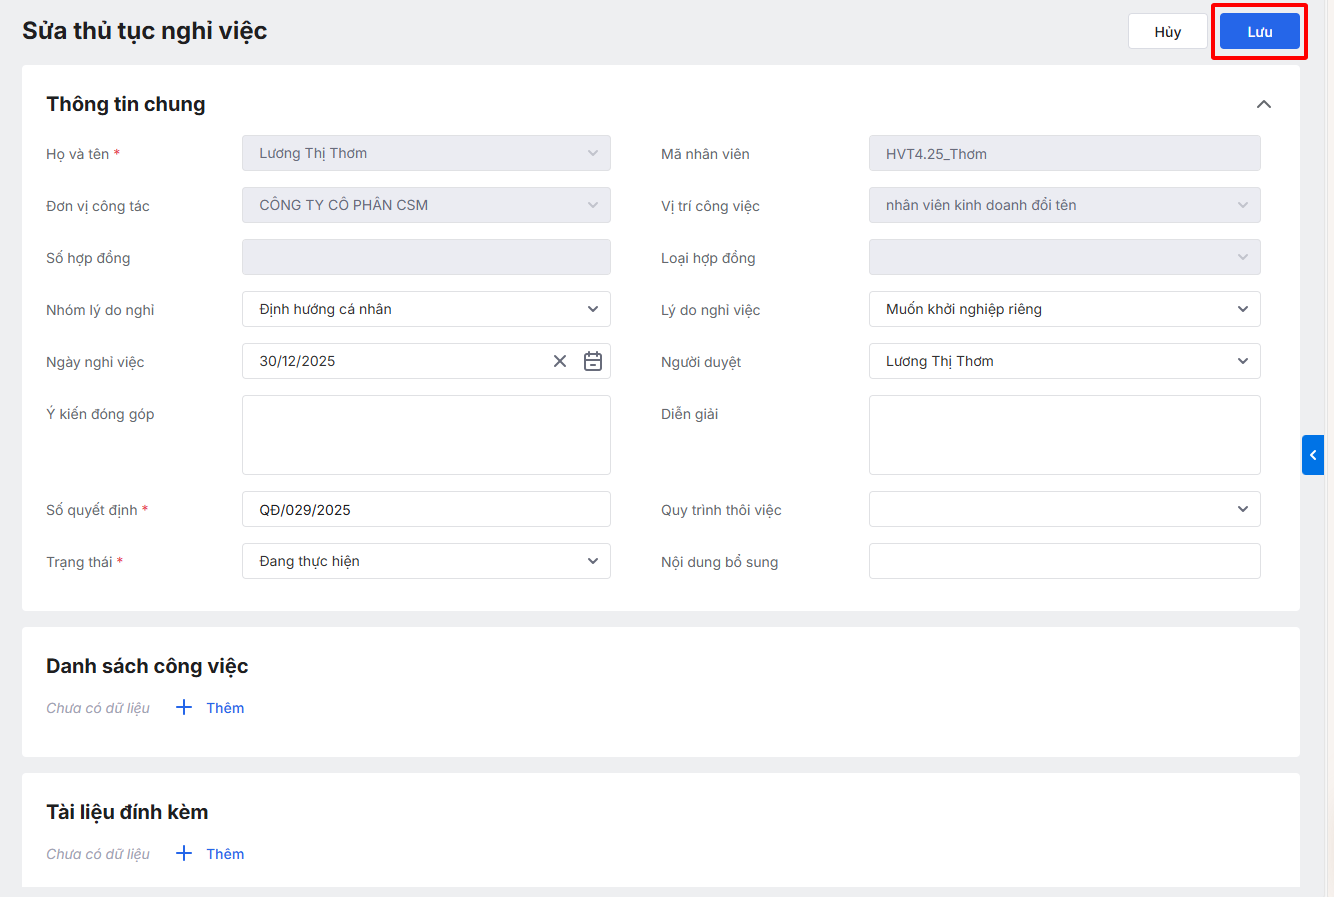This screenshot has width=1334, height=897.
Task: Collapse the Thông tin chung section
Action: [x=1263, y=105]
